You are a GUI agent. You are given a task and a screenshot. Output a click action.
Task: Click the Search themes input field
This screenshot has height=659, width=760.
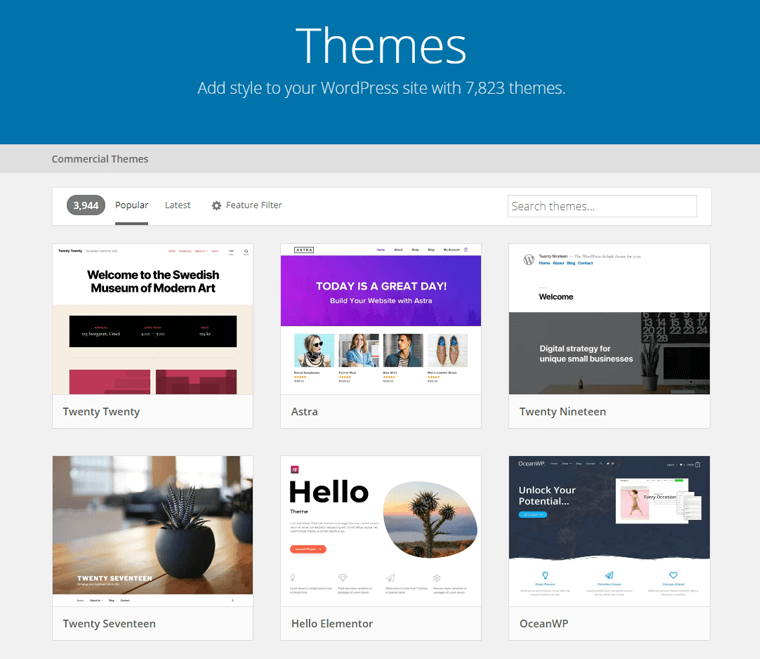click(602, 206)
